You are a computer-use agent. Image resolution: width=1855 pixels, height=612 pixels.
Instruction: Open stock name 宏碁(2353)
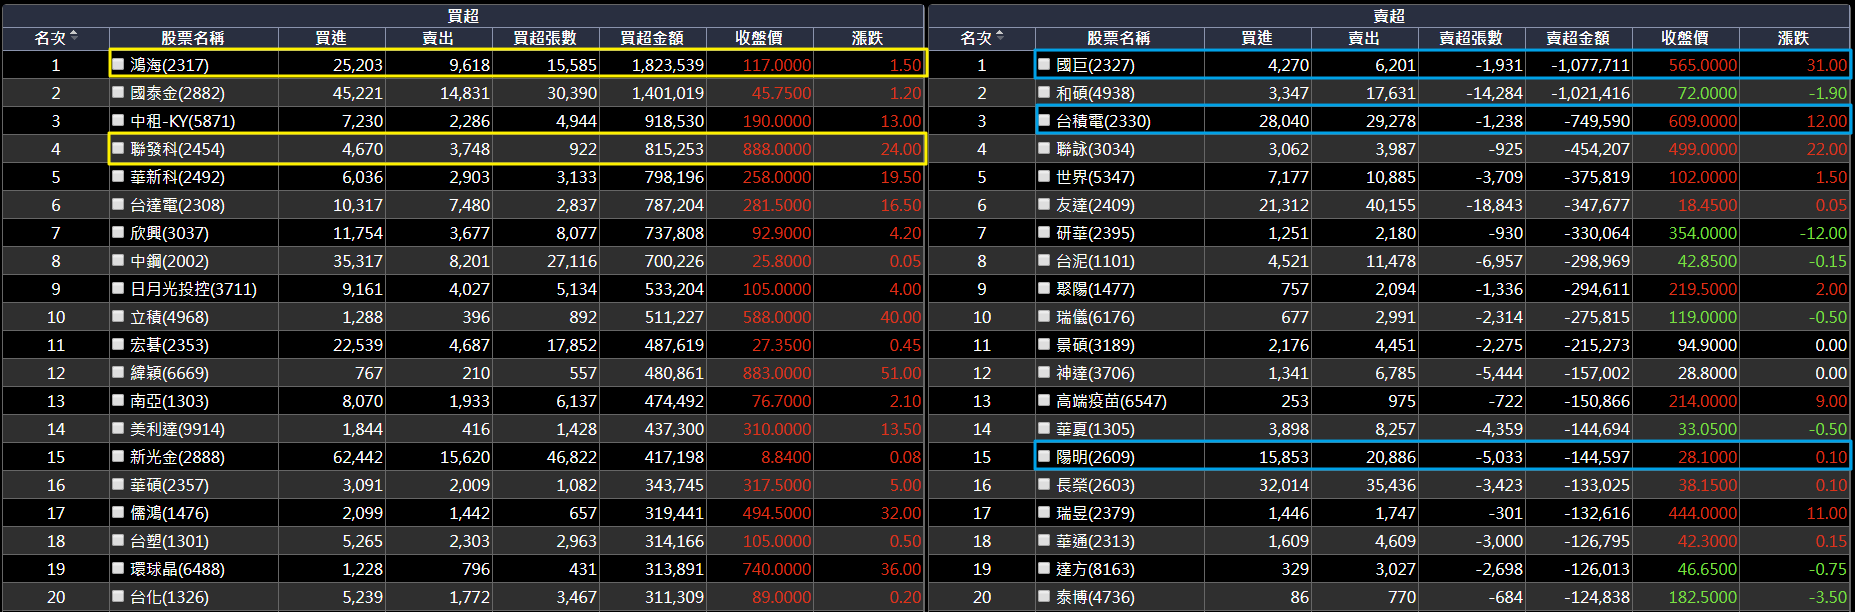click(x=169, y=345)
